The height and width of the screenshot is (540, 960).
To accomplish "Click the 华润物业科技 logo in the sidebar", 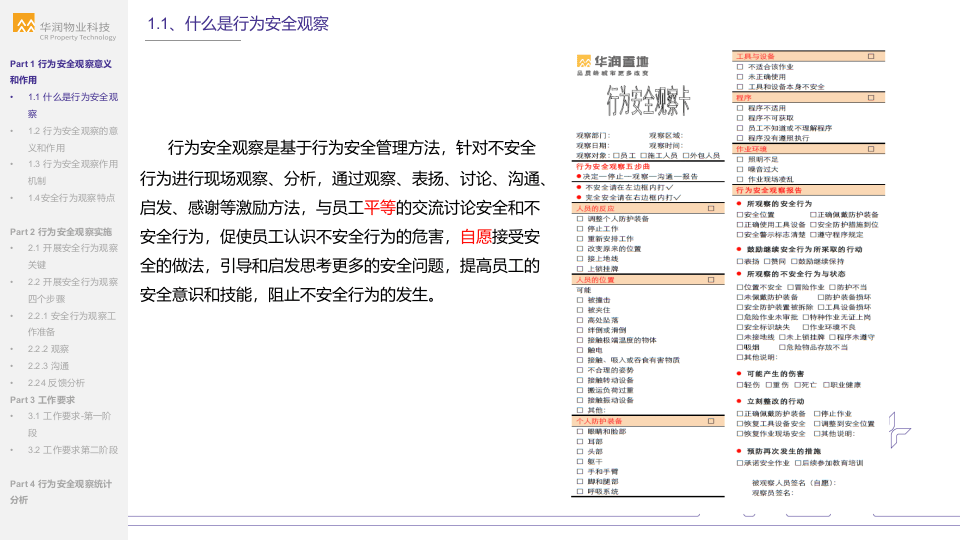I will (64, 28).
